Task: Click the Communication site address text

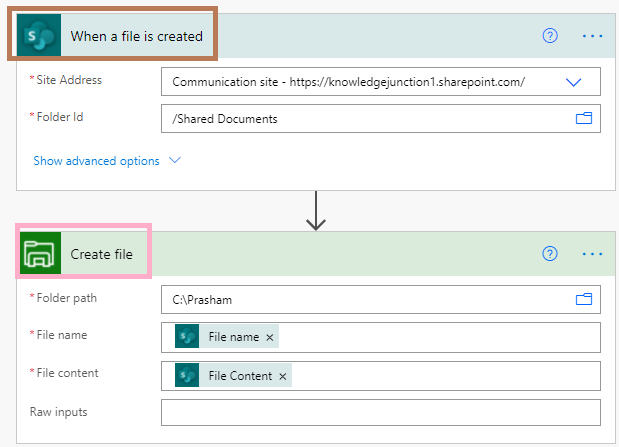Action: point(349,82)
